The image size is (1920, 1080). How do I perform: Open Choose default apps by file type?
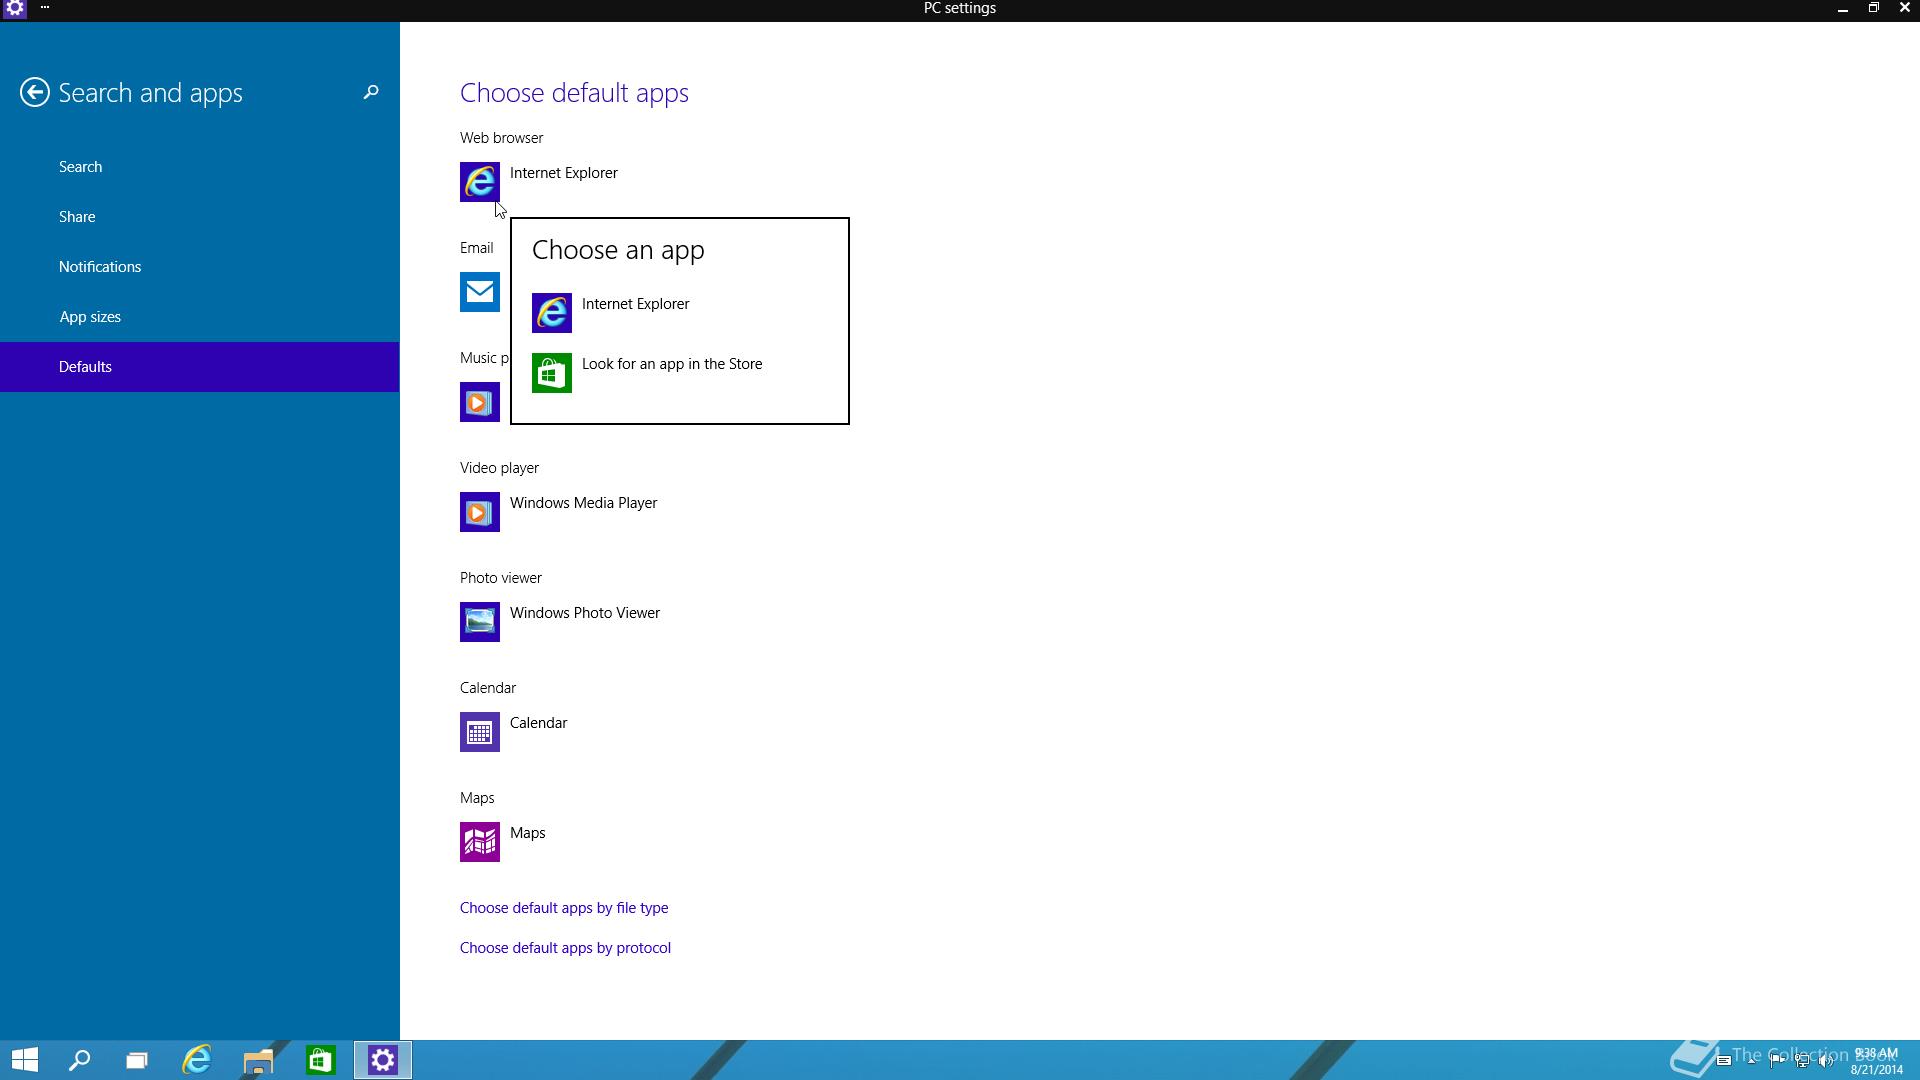pos(564,908)
